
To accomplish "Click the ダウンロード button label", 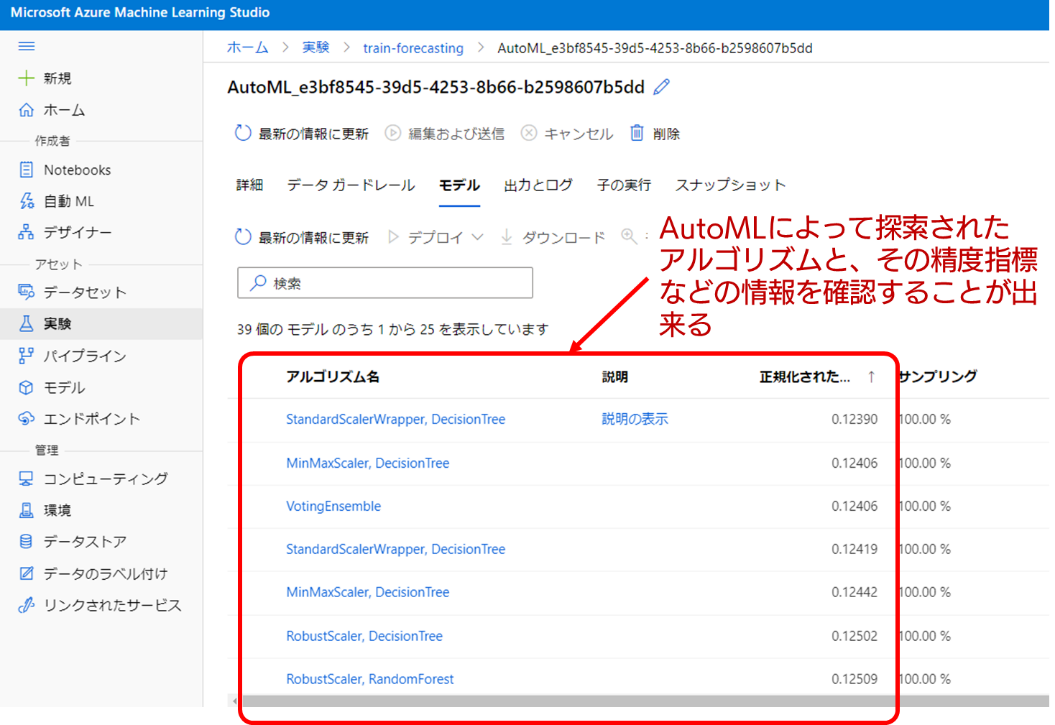I will click(564, 237).
